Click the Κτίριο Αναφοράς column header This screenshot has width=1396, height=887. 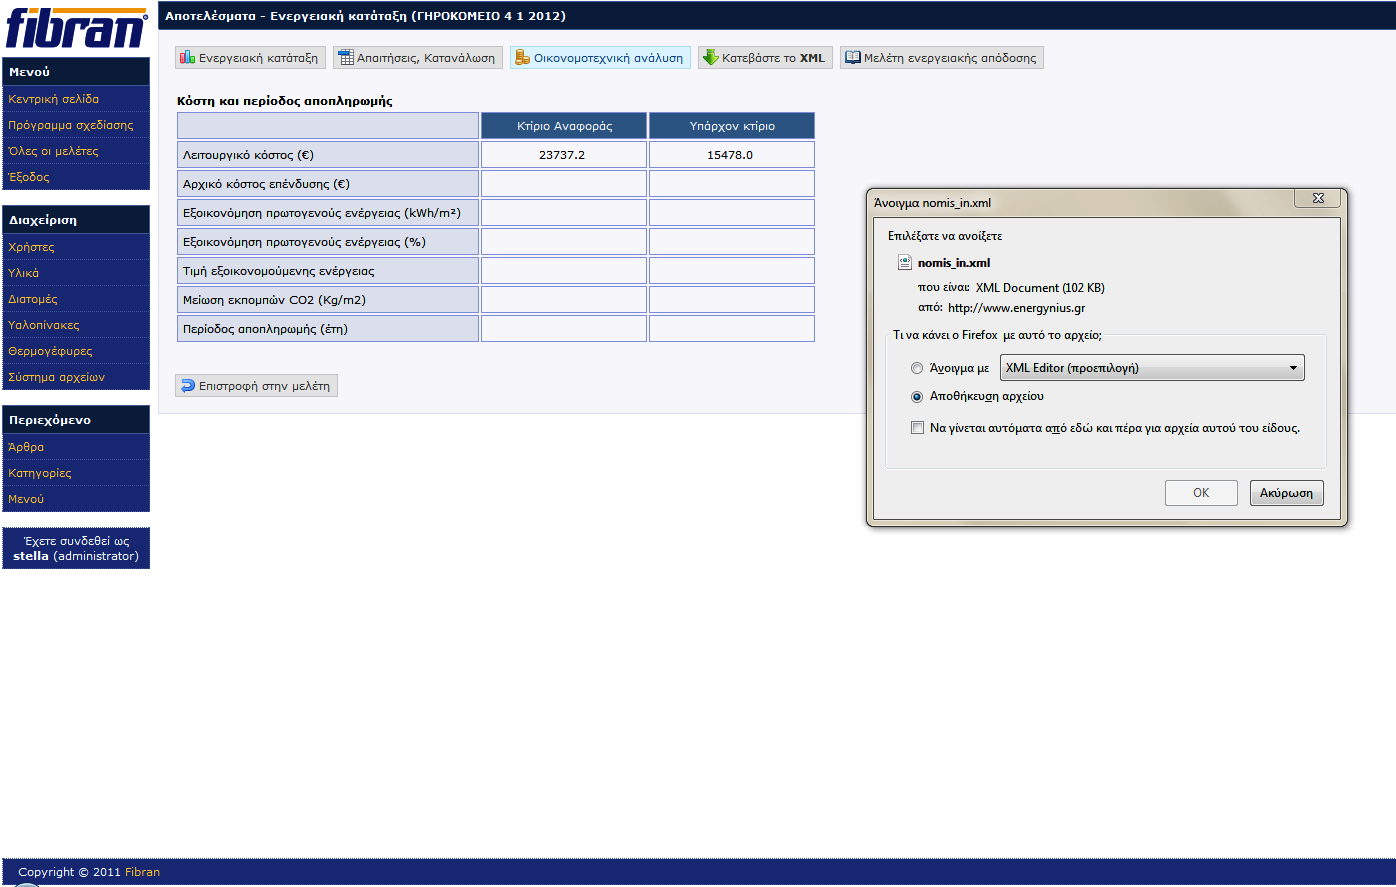click(x=564, y=126)
